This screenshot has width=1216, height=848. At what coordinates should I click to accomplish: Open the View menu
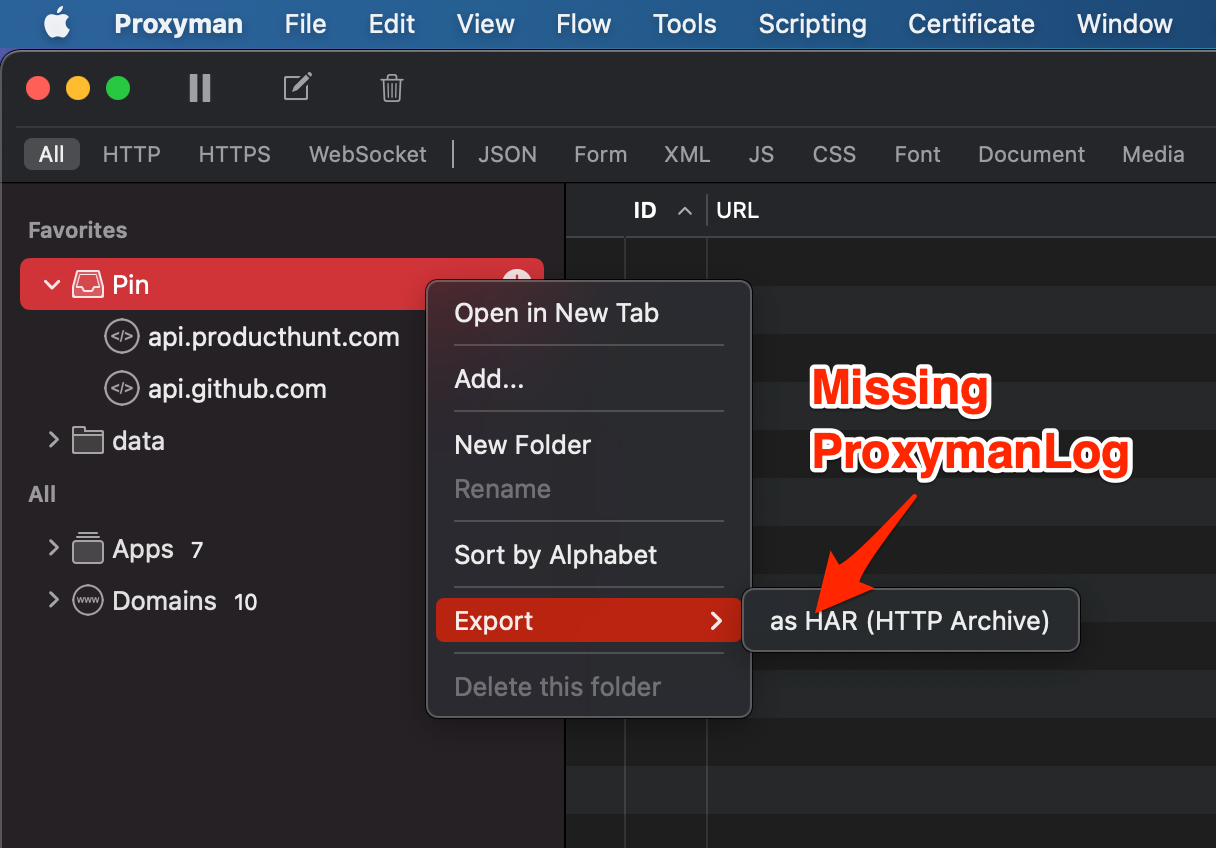click(486, 24)
